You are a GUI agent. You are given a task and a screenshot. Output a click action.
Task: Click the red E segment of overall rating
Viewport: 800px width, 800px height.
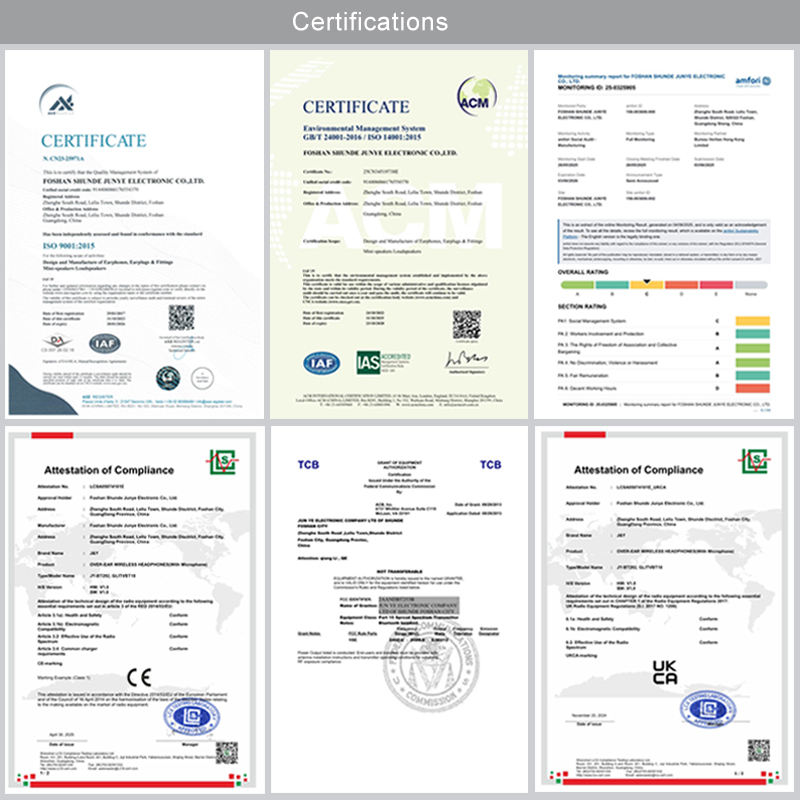point(716,285)
